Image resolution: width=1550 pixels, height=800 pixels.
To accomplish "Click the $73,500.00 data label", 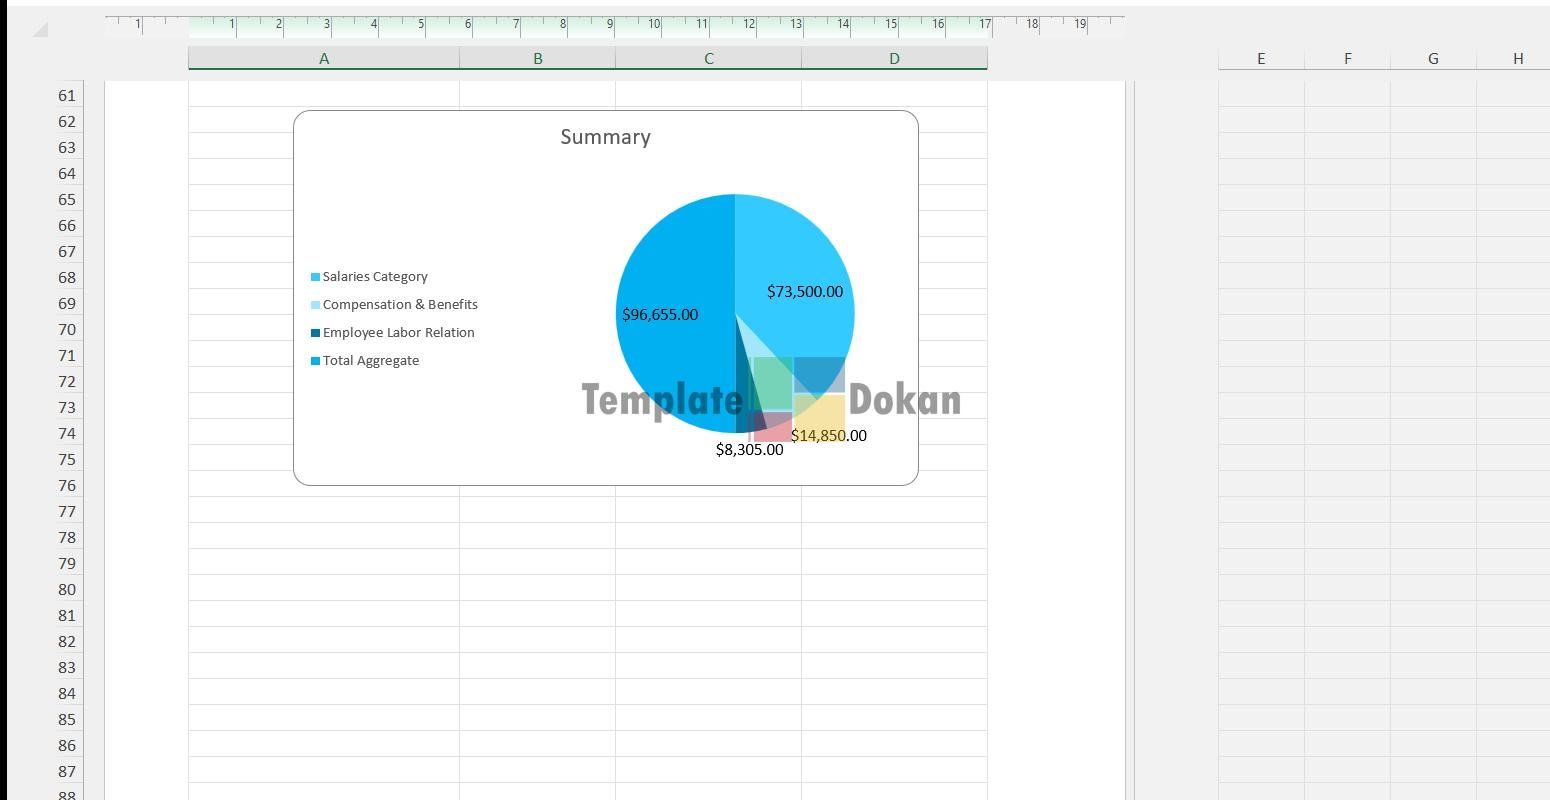I will click(x=804, y=292).
